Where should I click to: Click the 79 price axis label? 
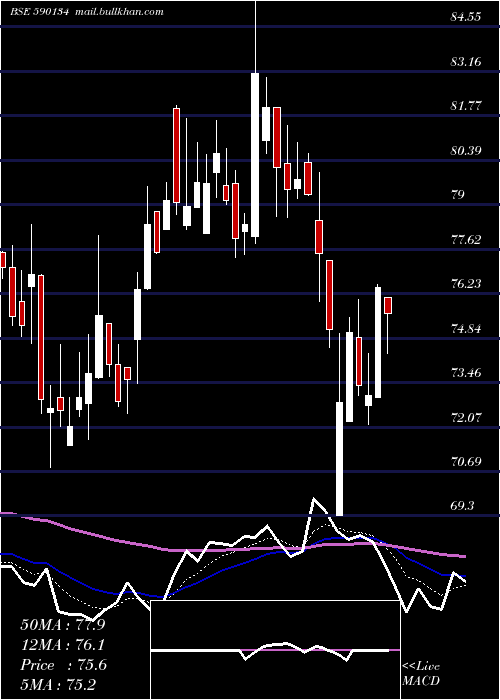point(458,195)
